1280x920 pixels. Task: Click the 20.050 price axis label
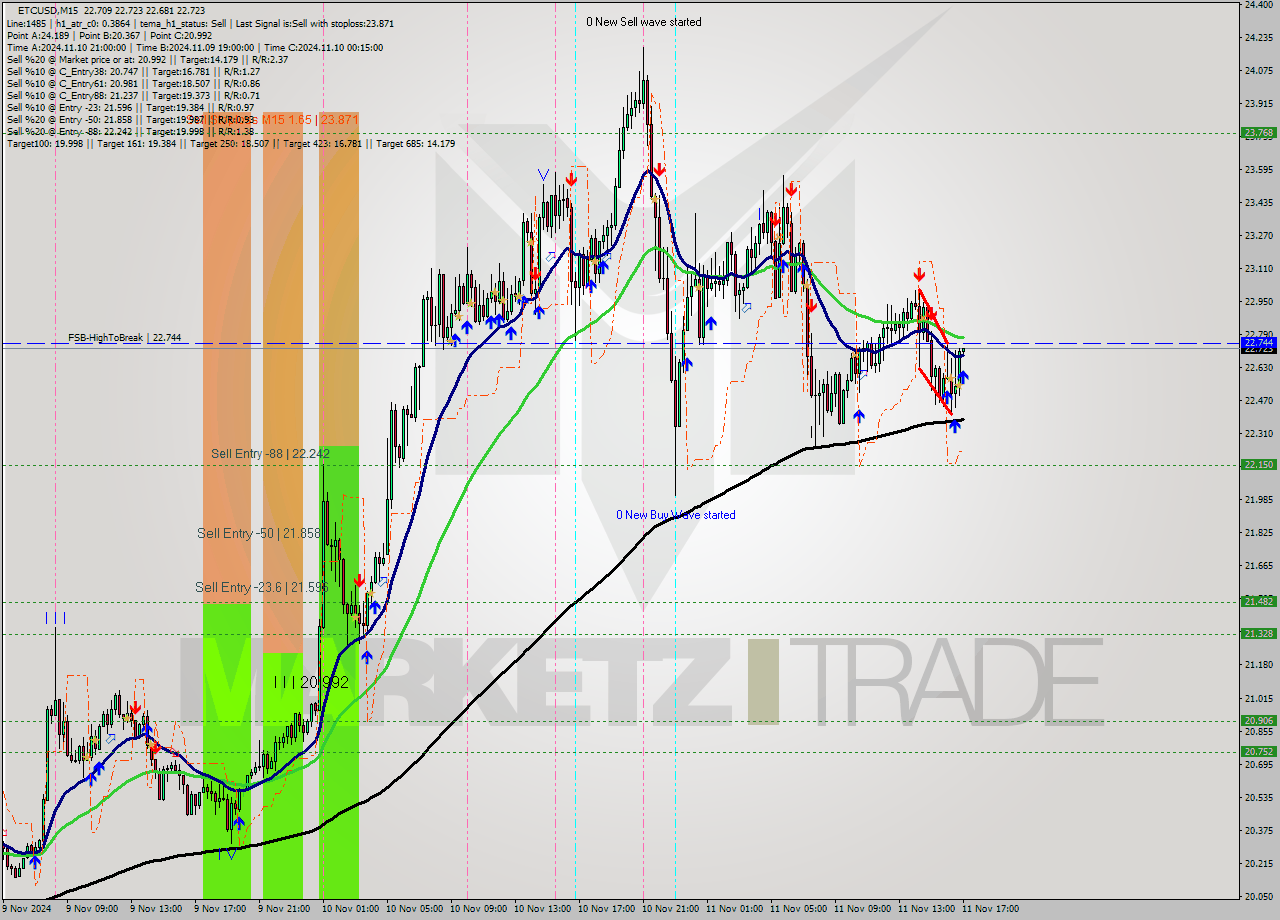1258,896
